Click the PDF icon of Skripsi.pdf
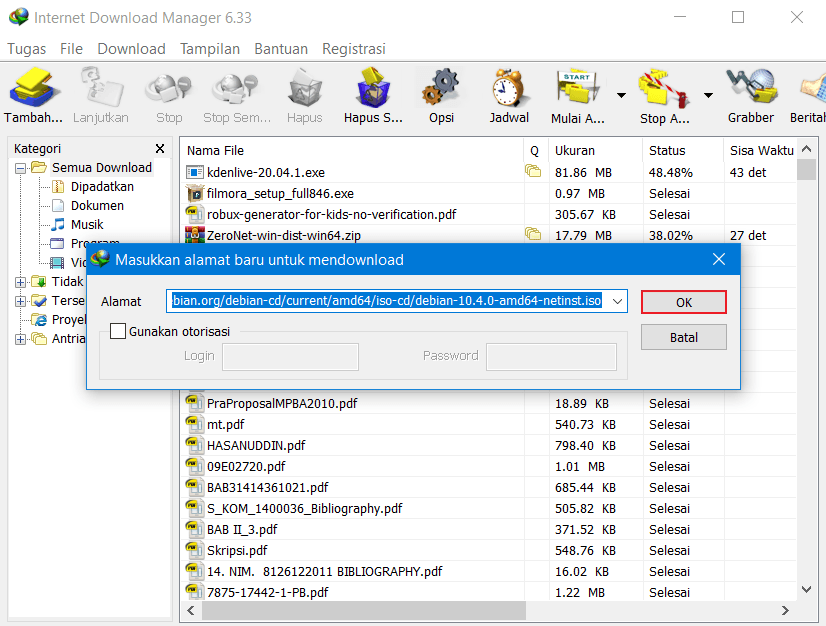 [x=194, y=550]
